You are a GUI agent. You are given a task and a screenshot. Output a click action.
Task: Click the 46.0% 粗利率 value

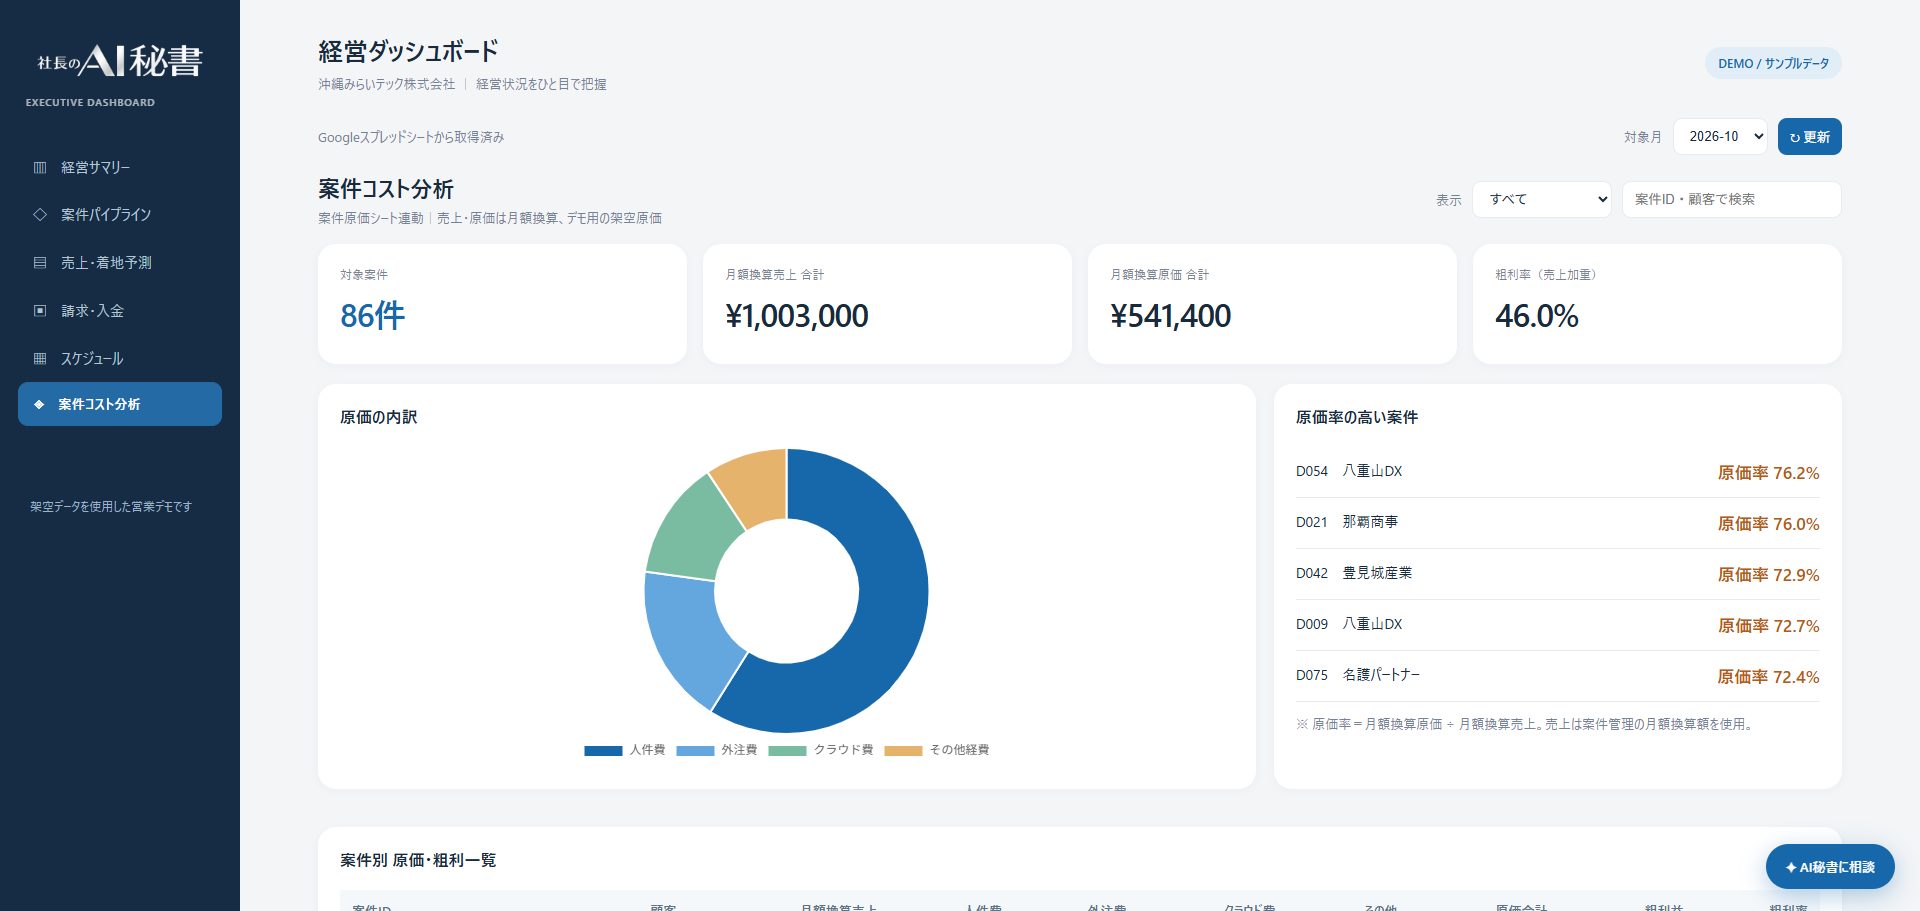coord(1537,316)
